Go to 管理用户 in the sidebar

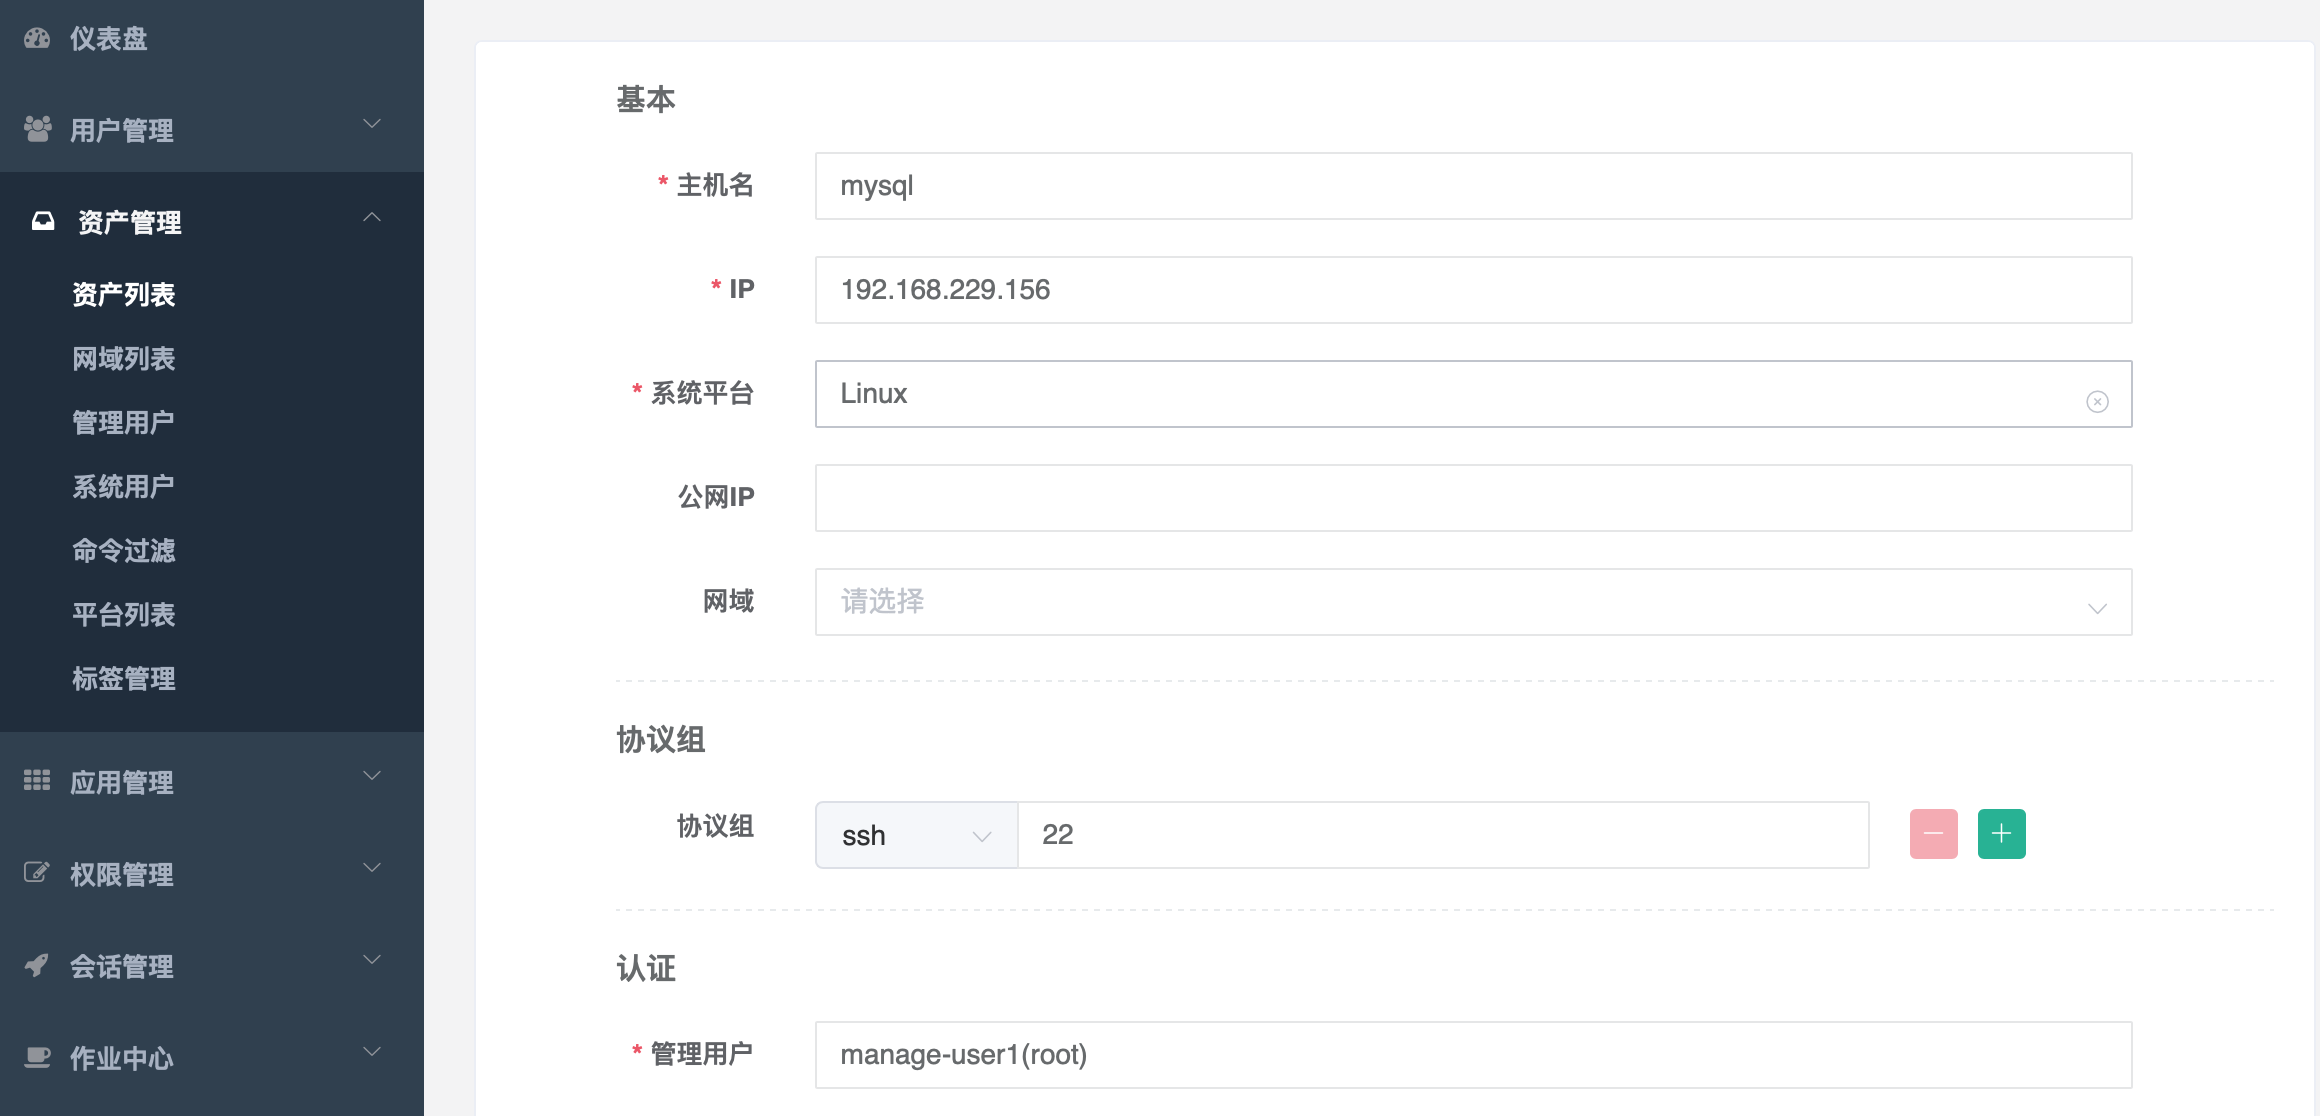point(124,423)
